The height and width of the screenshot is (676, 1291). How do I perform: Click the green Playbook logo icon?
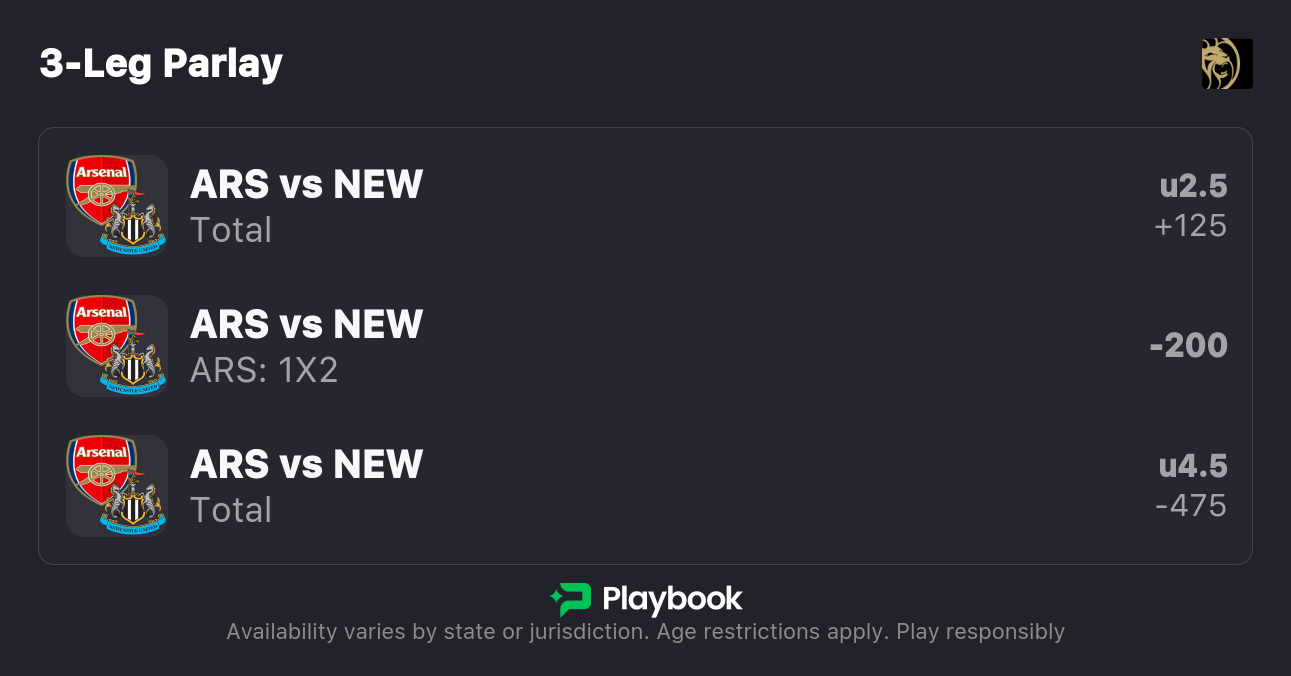[571, 599]
